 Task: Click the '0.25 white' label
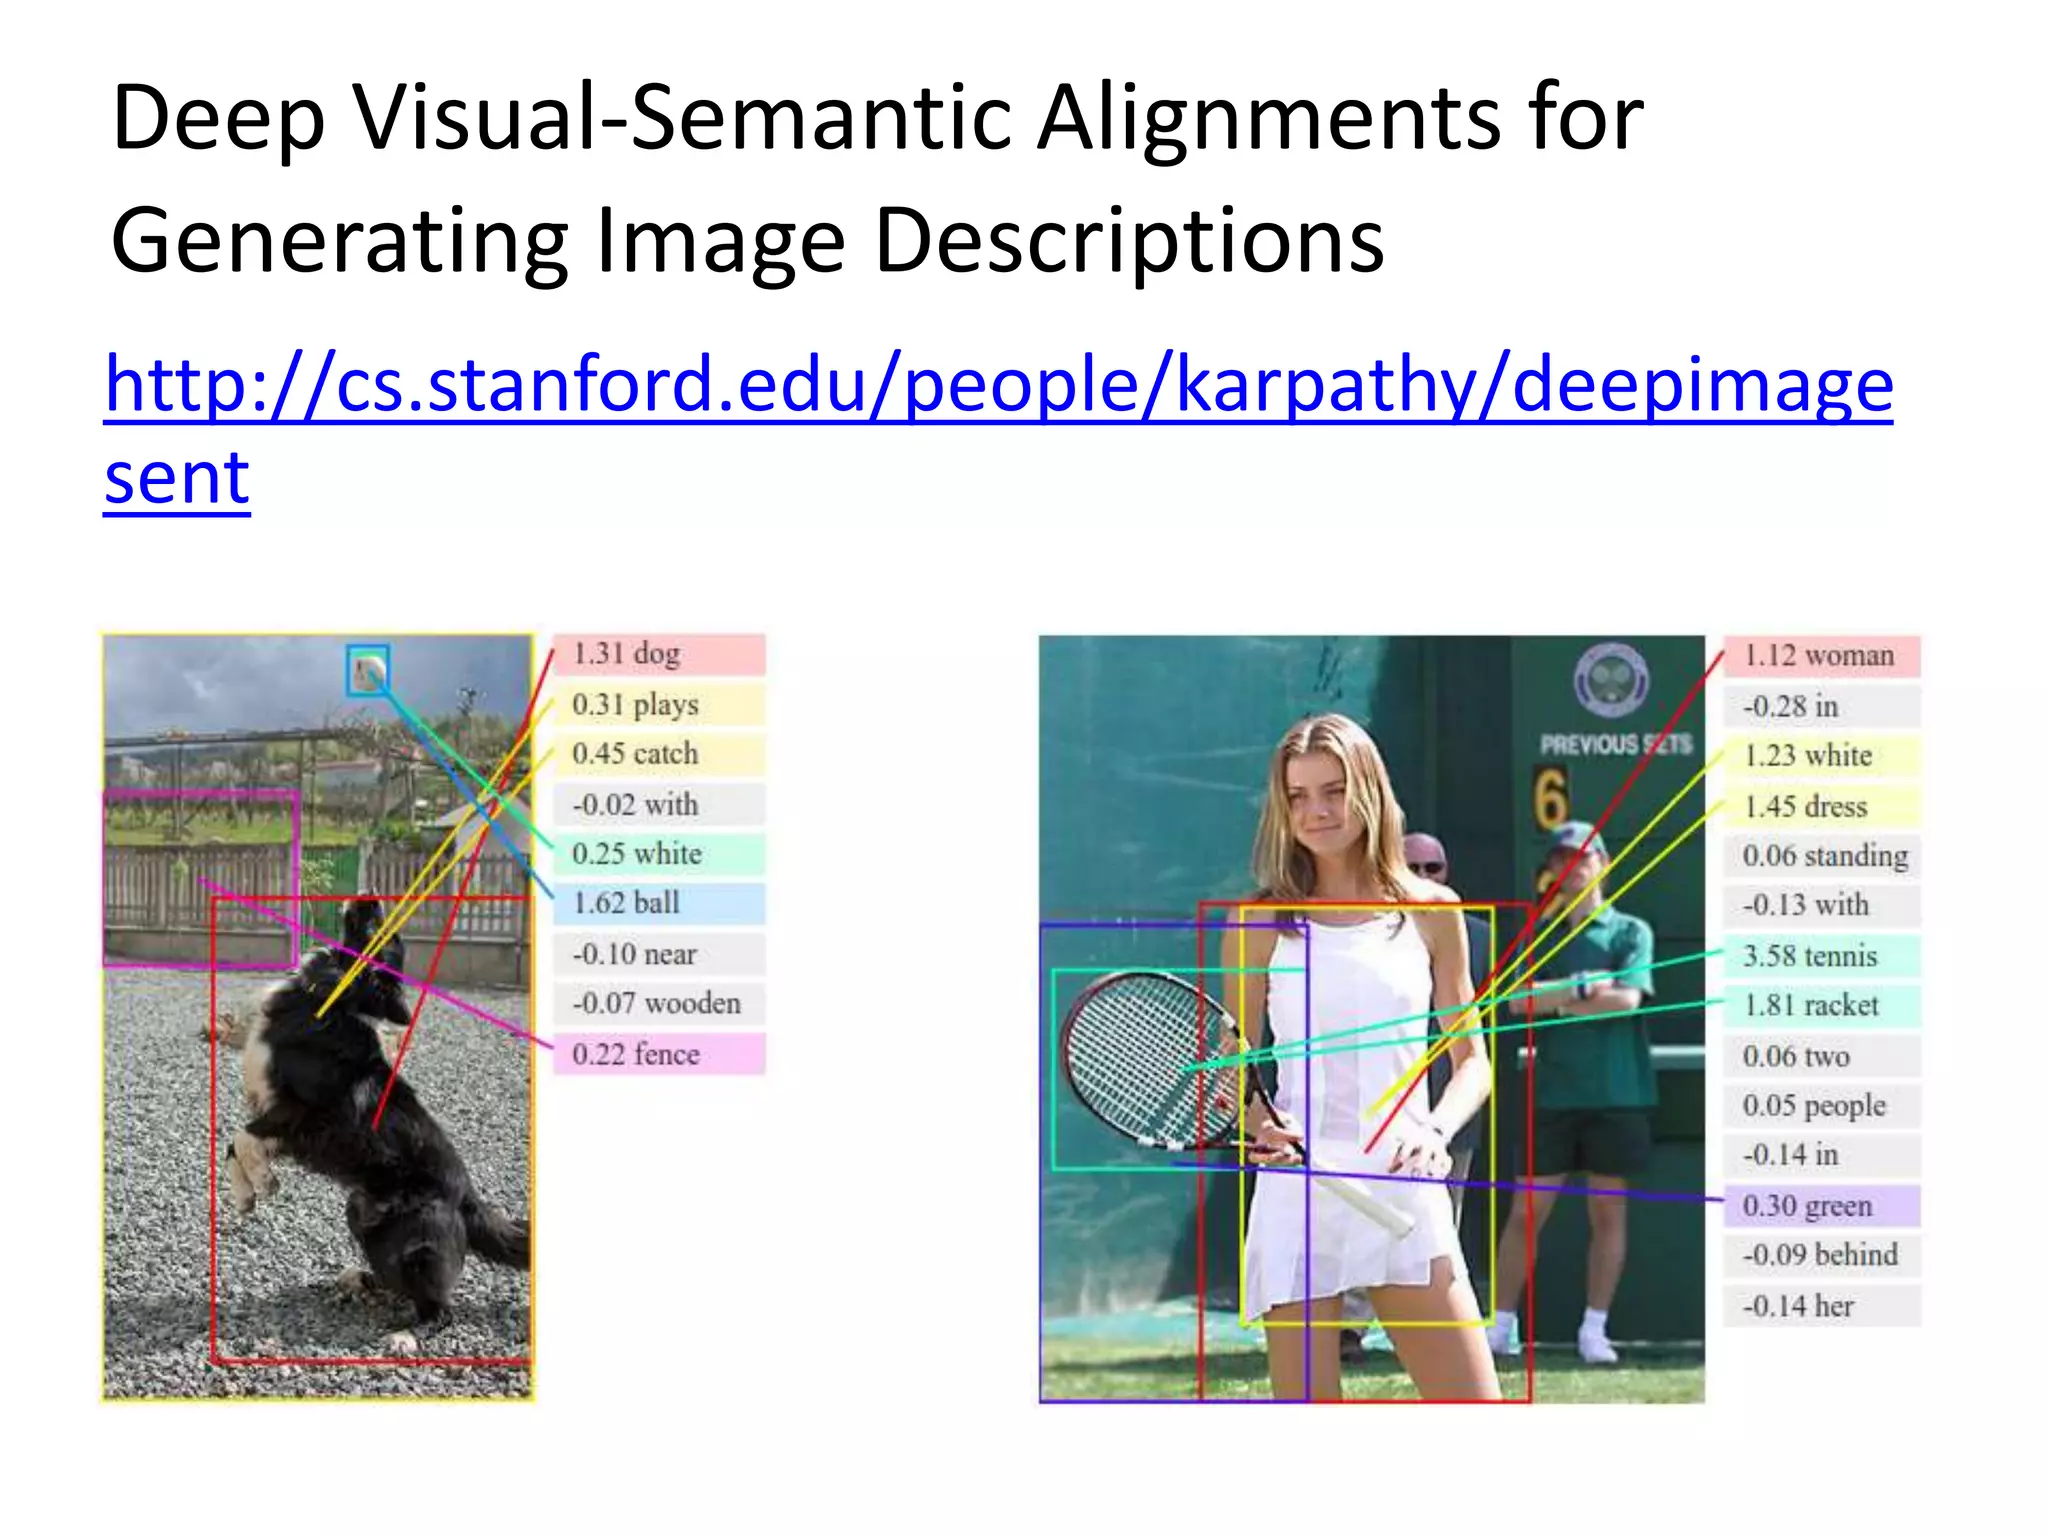point(660,854)
